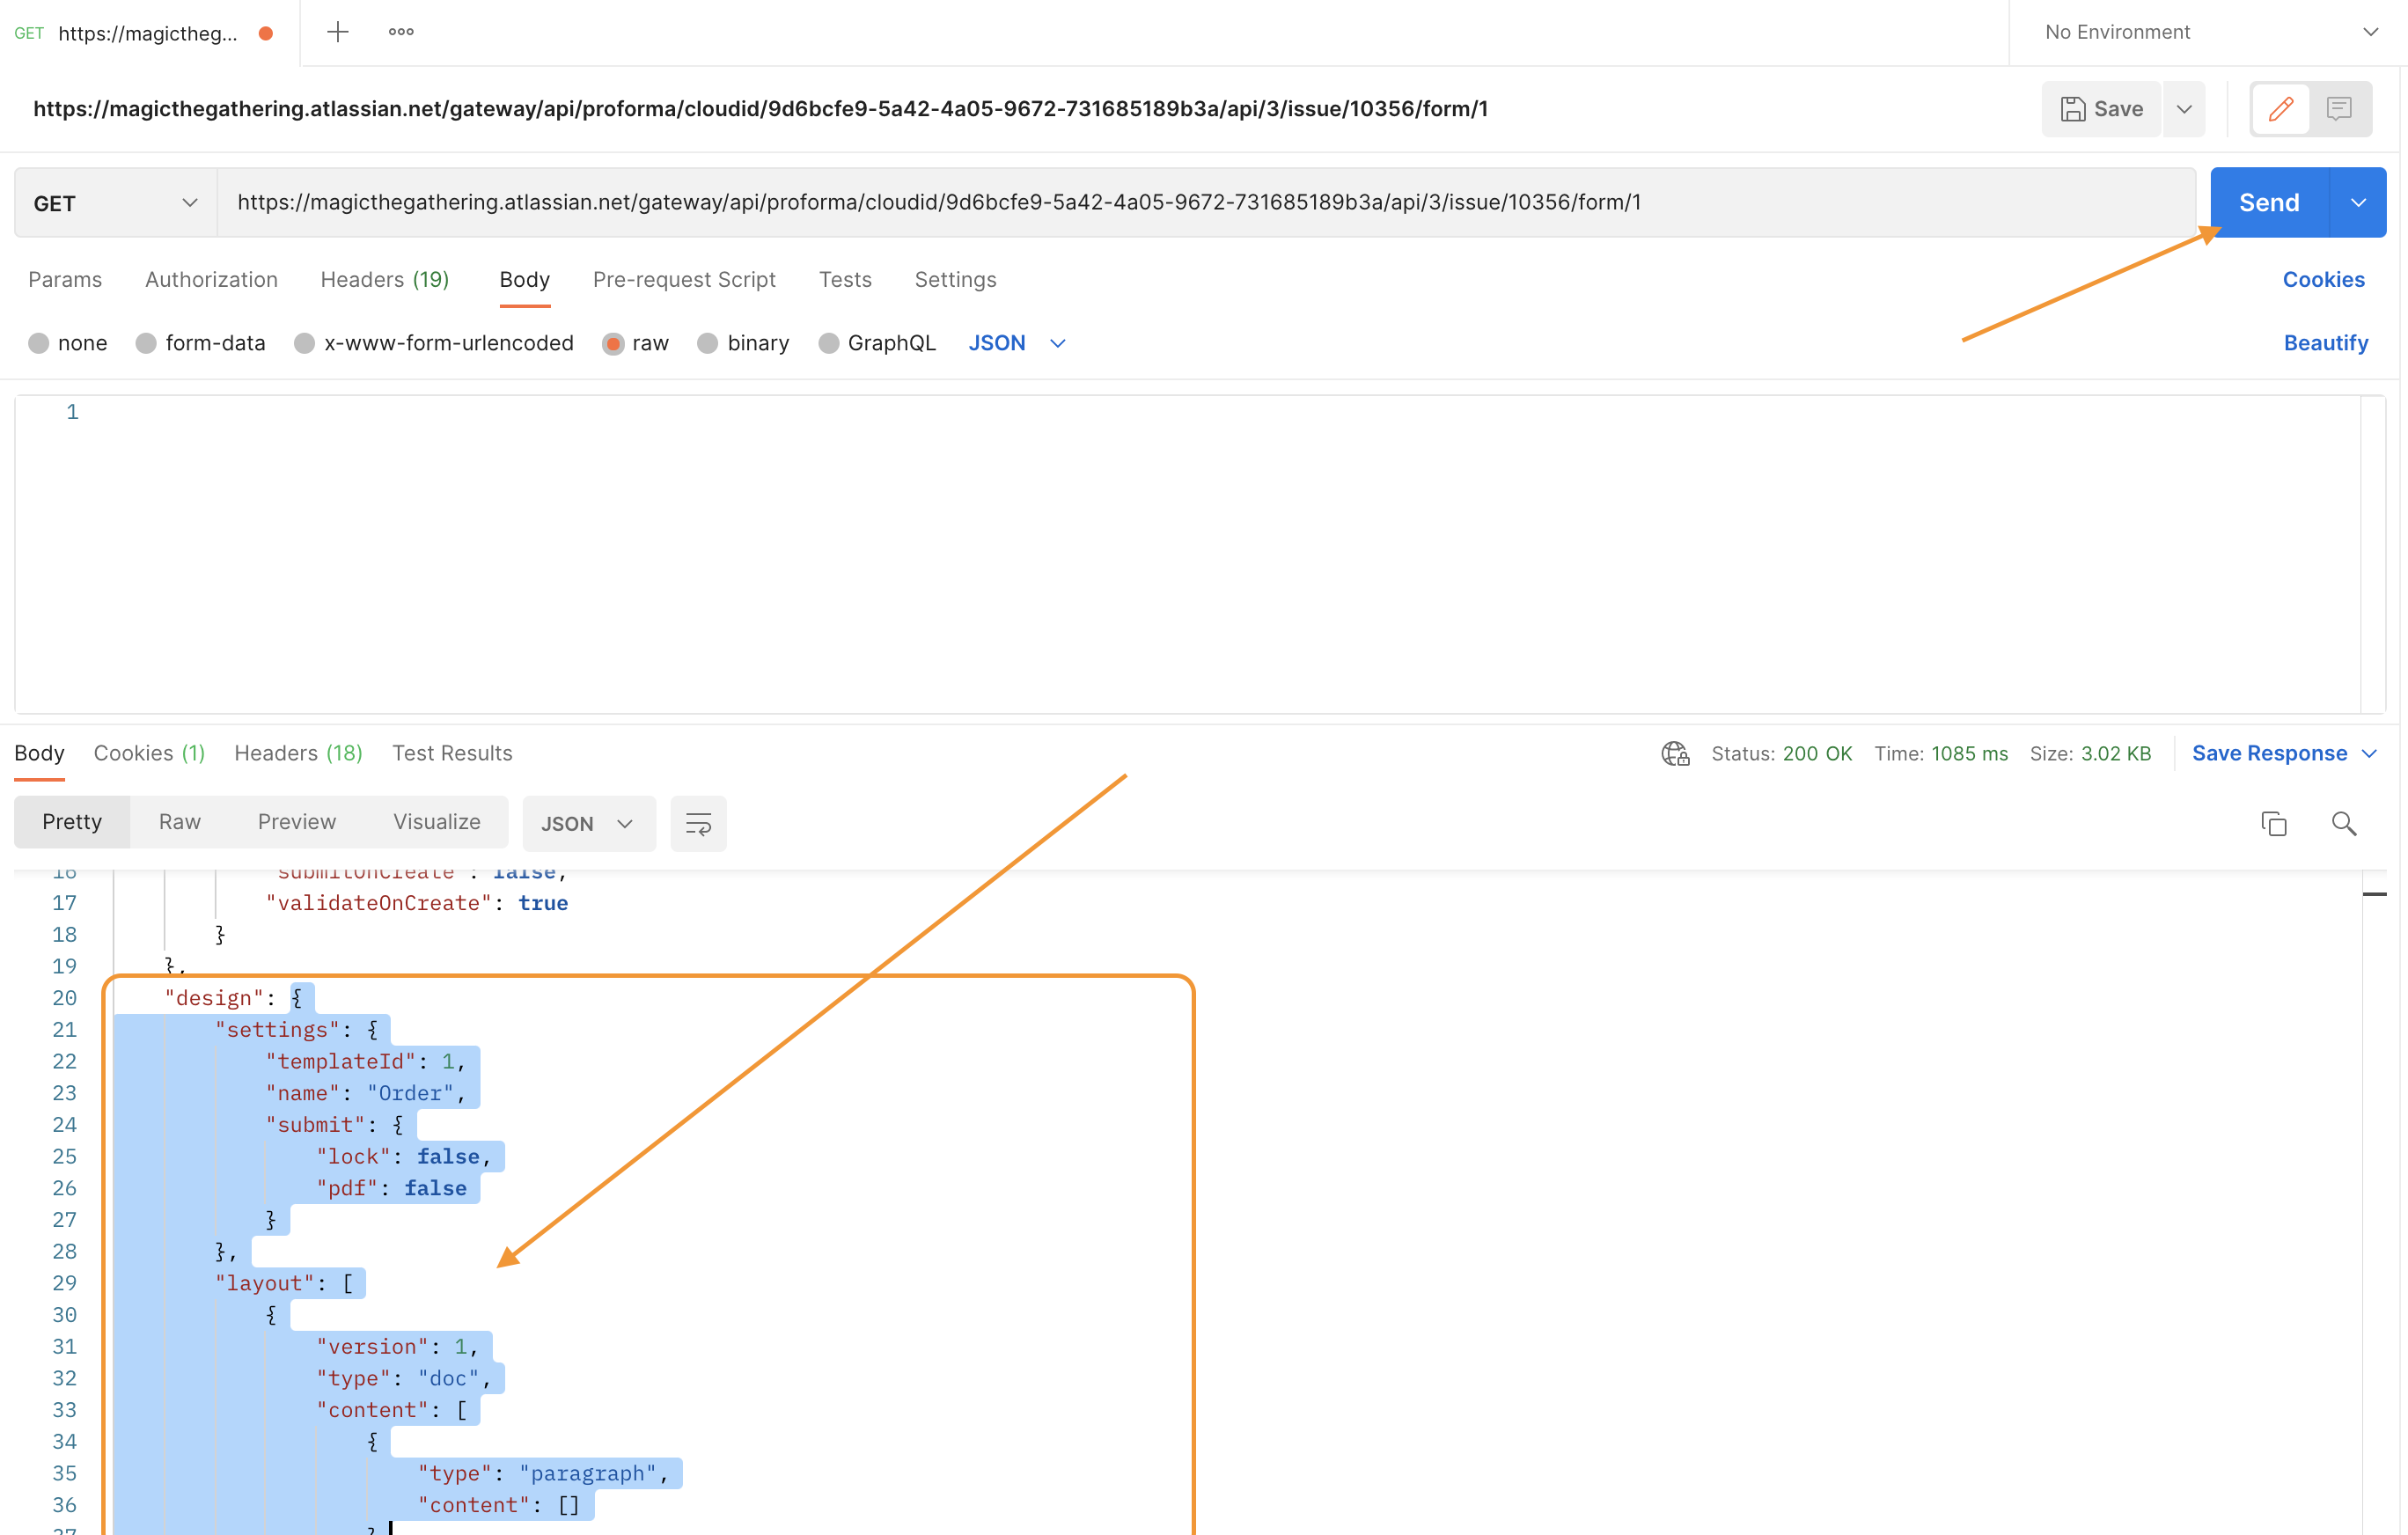Select the binary body option

pyautogui.click(x=708, y=343)
